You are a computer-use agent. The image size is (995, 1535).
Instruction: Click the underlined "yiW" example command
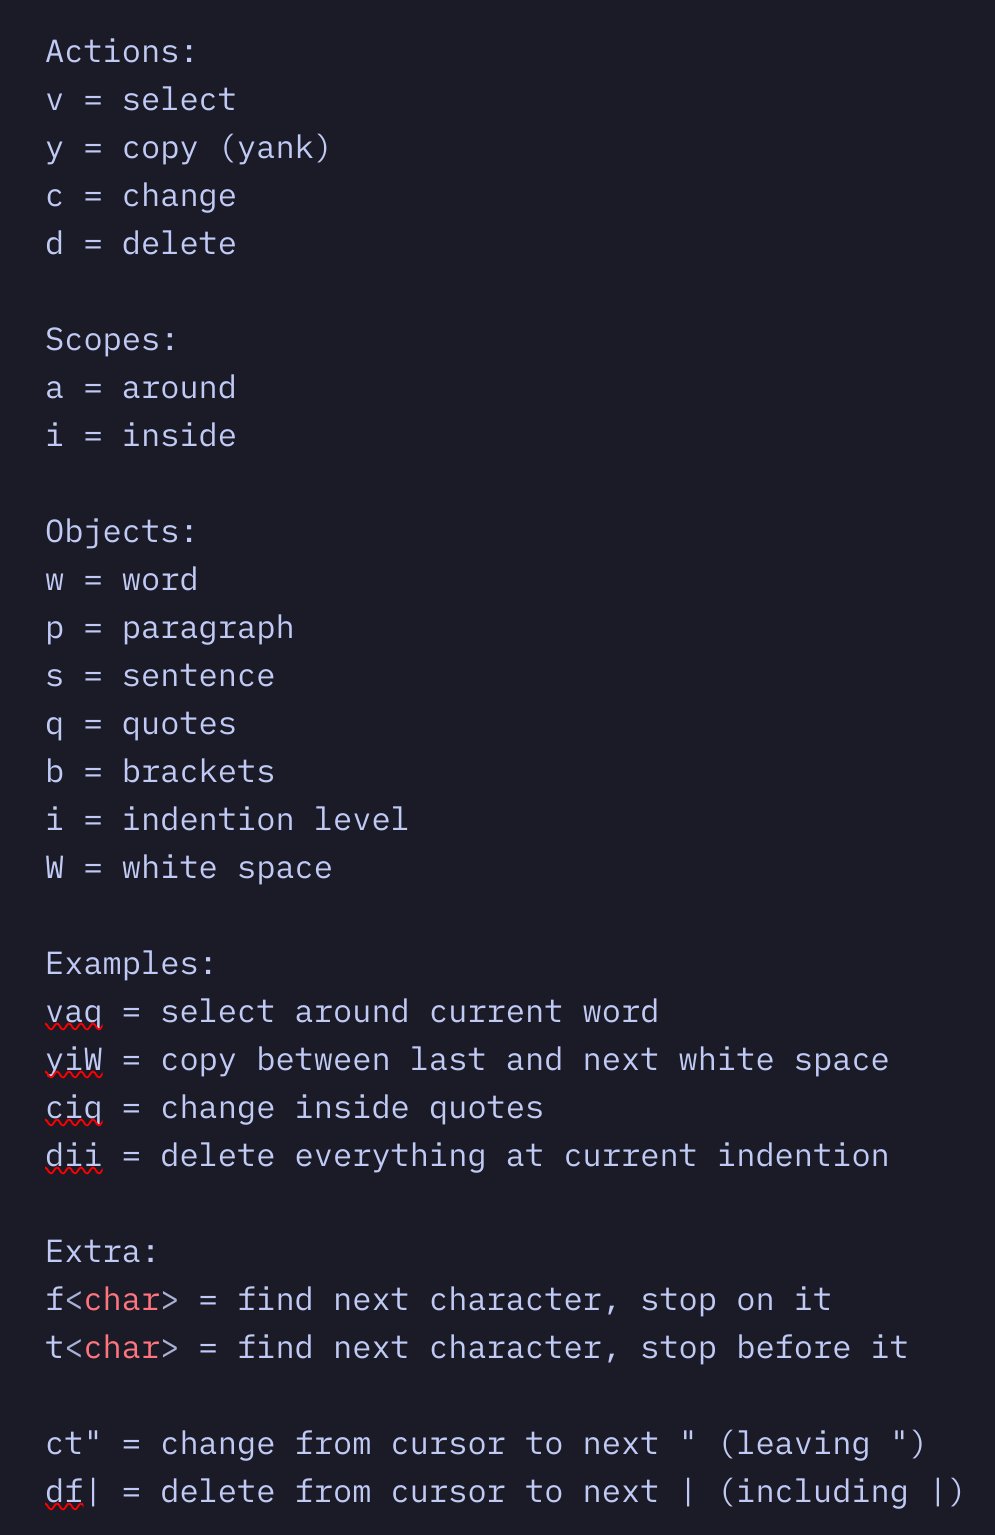[74, 1060]
